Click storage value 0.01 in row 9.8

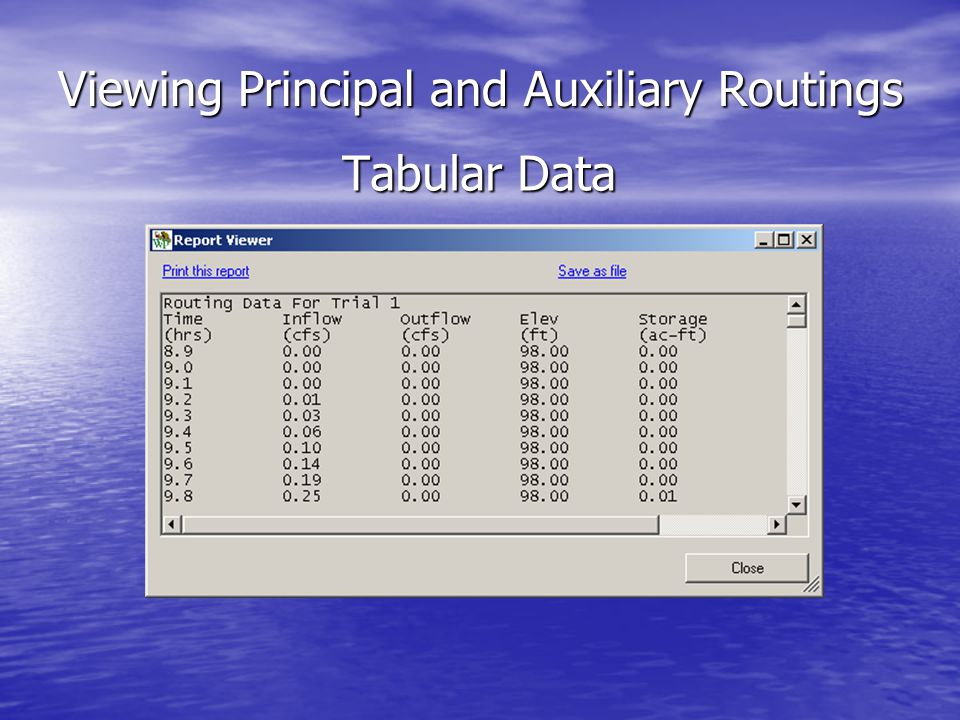(658, 496)
